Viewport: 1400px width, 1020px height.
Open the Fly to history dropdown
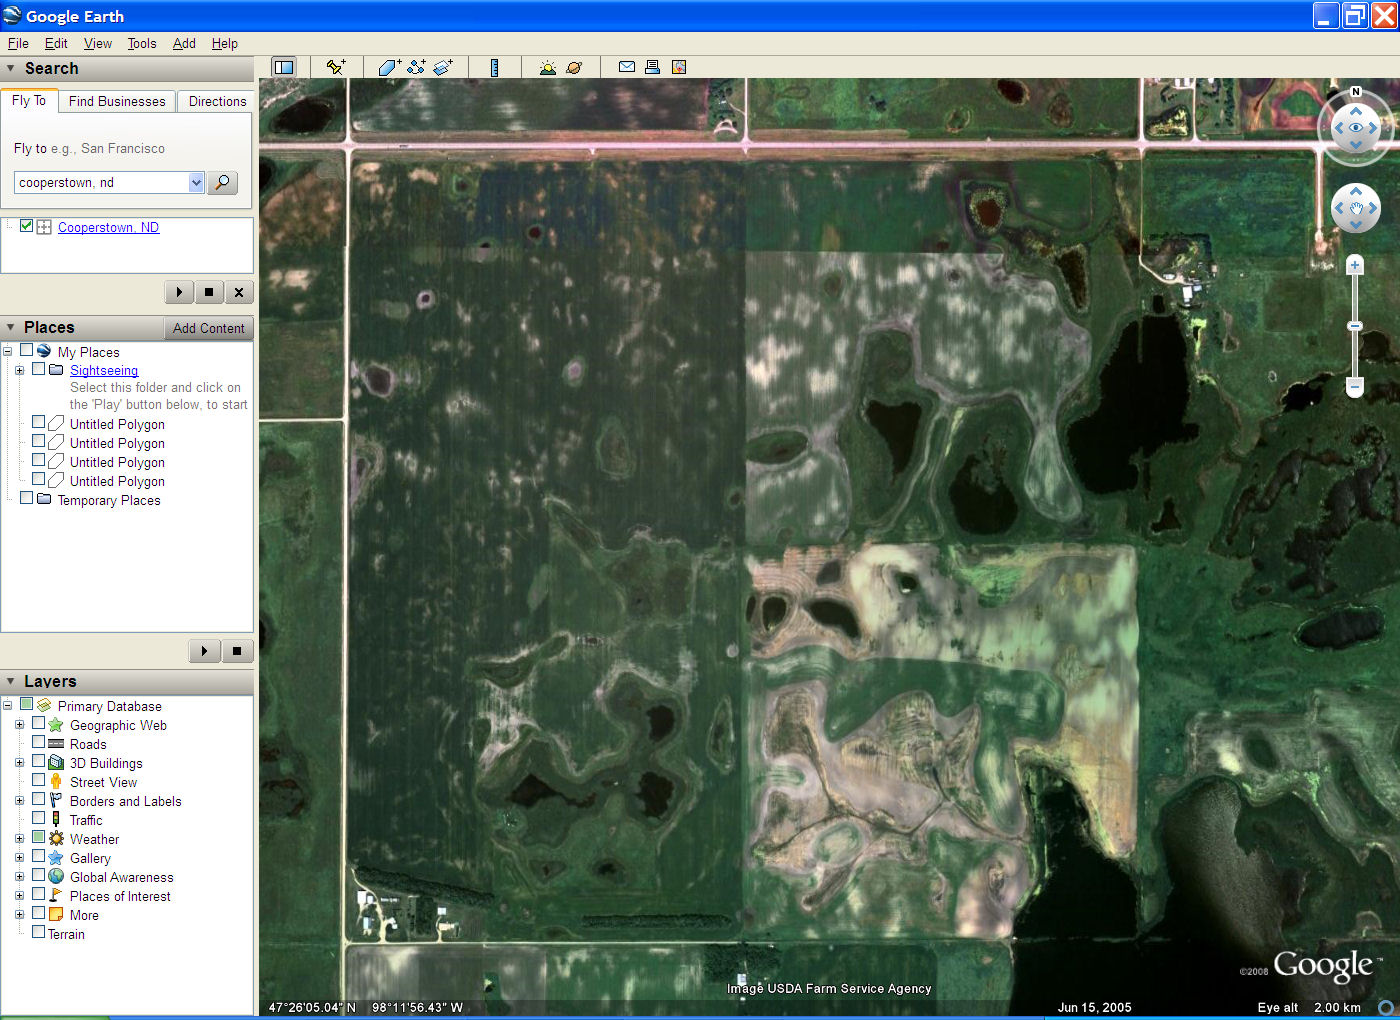[x=196, y=182]
